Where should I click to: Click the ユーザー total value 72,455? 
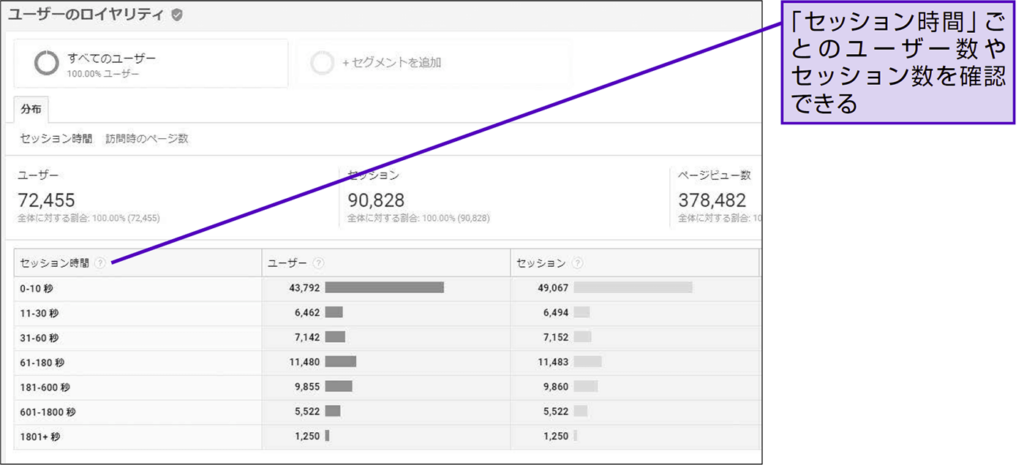(46, 200)
